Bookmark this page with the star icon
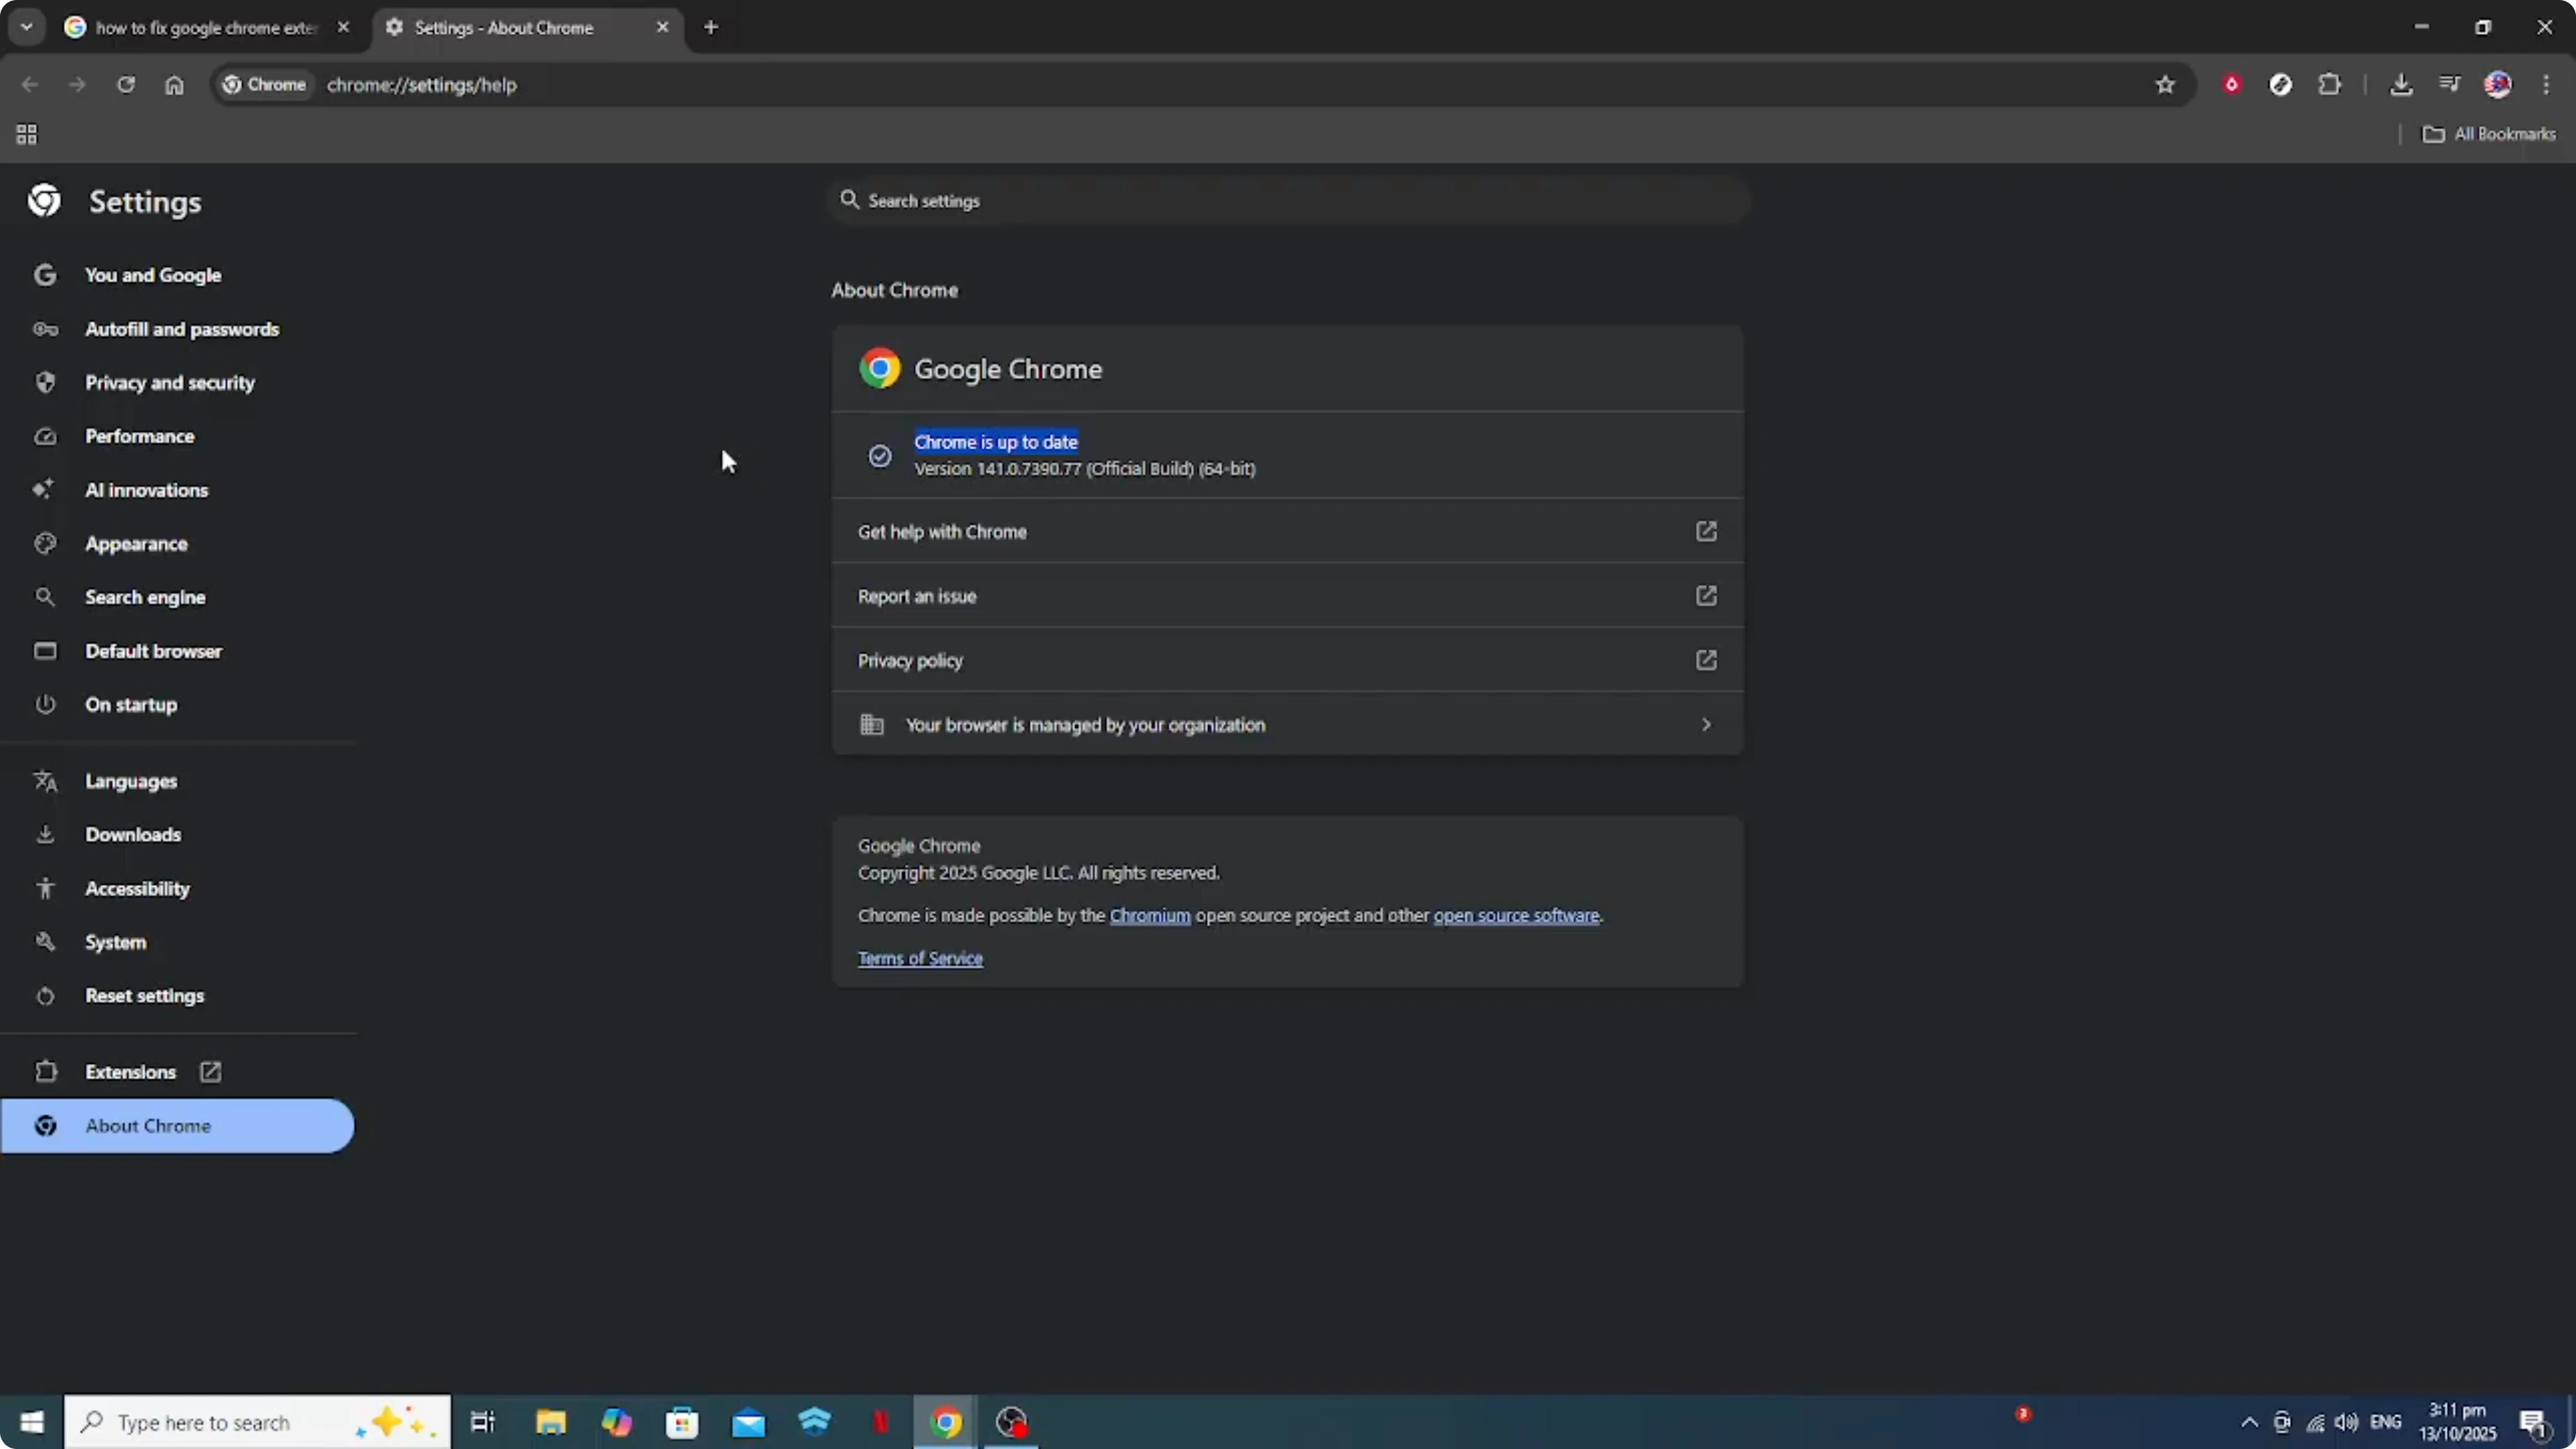 click(2165, 84)
